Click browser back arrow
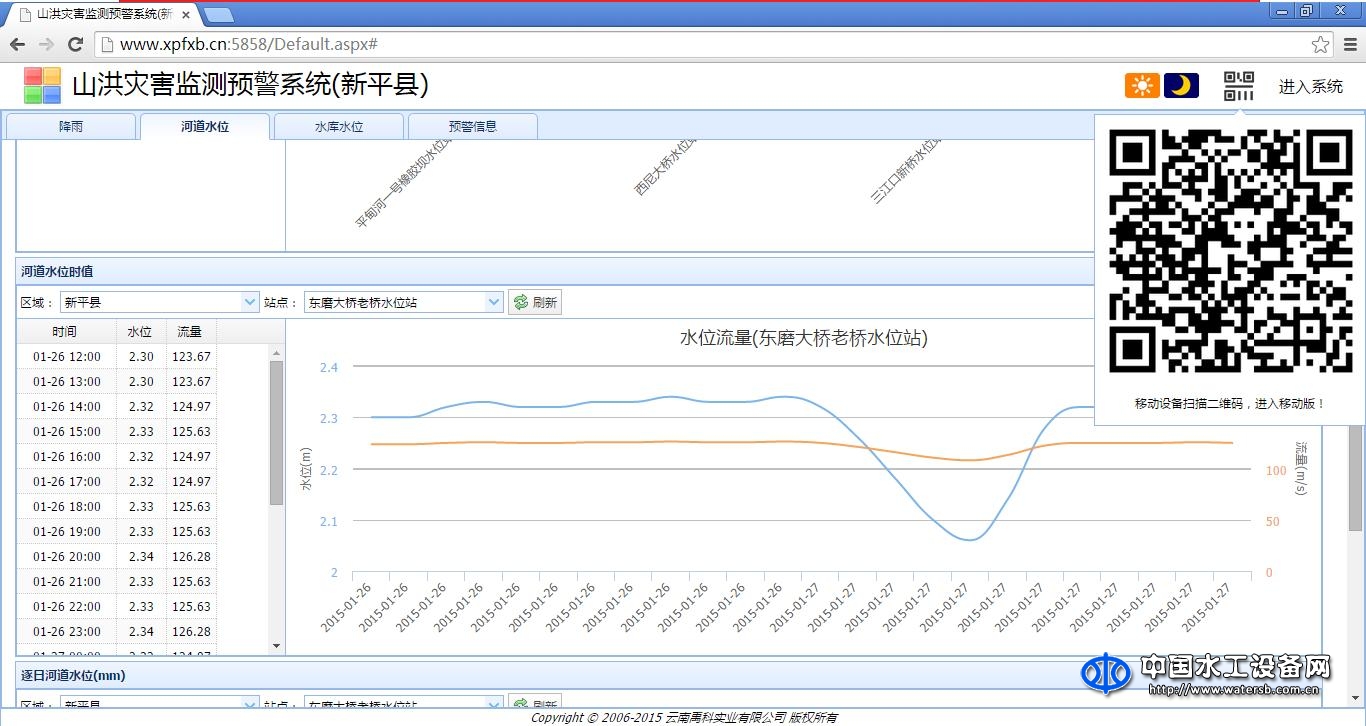1366x726 pixels. tap(17, 44)
